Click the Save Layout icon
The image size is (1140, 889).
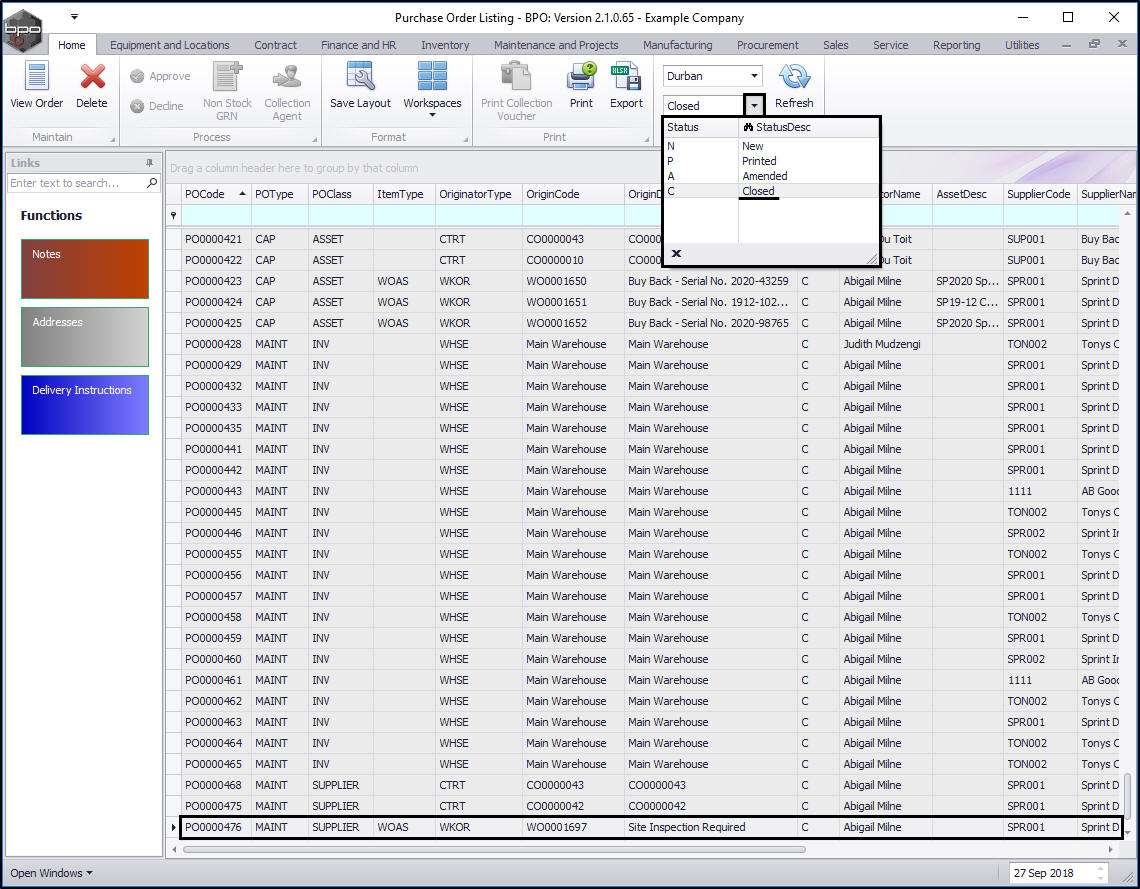coord(360,78)
